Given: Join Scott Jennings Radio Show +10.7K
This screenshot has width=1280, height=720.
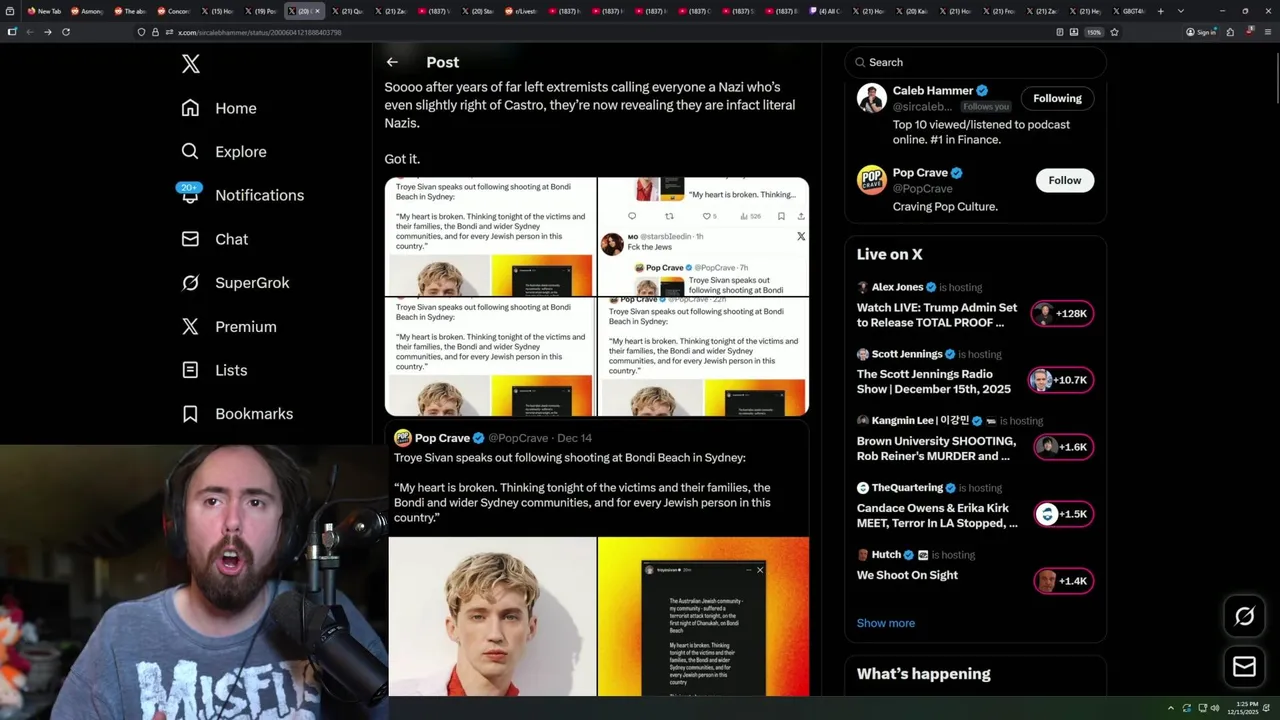Looking at the screenshot, I should (x=1062, y=380).
